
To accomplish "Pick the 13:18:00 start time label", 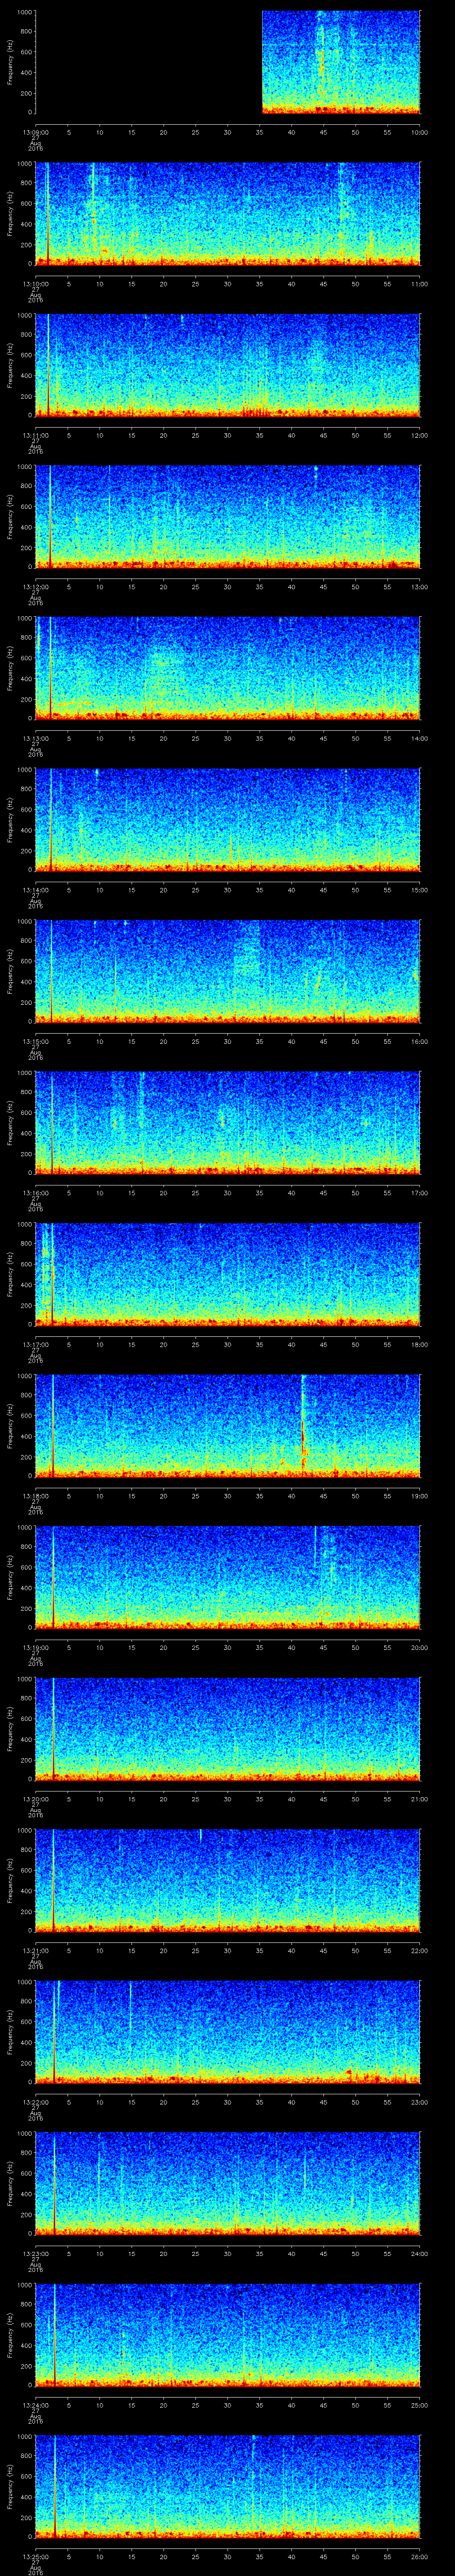I will pos(35,1496).
